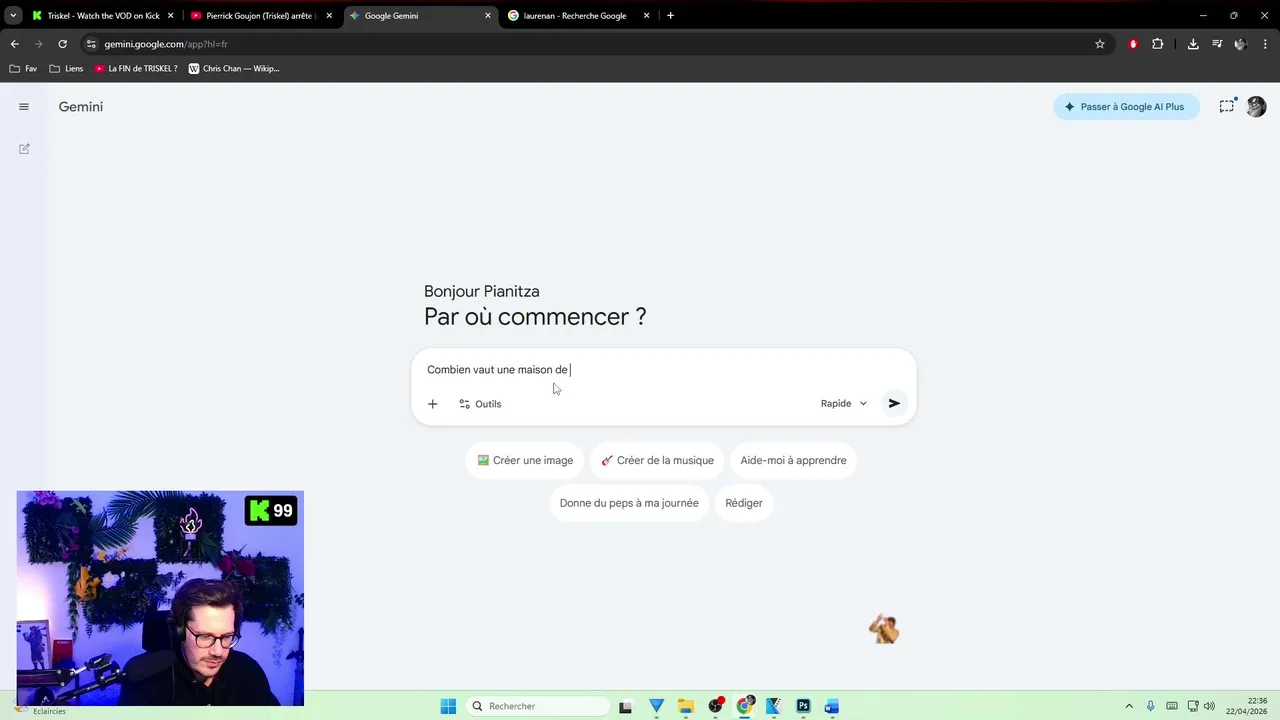Open File Explorer from the taskbar
Viewport: 1280px width, 720px height.
point(686,706)
